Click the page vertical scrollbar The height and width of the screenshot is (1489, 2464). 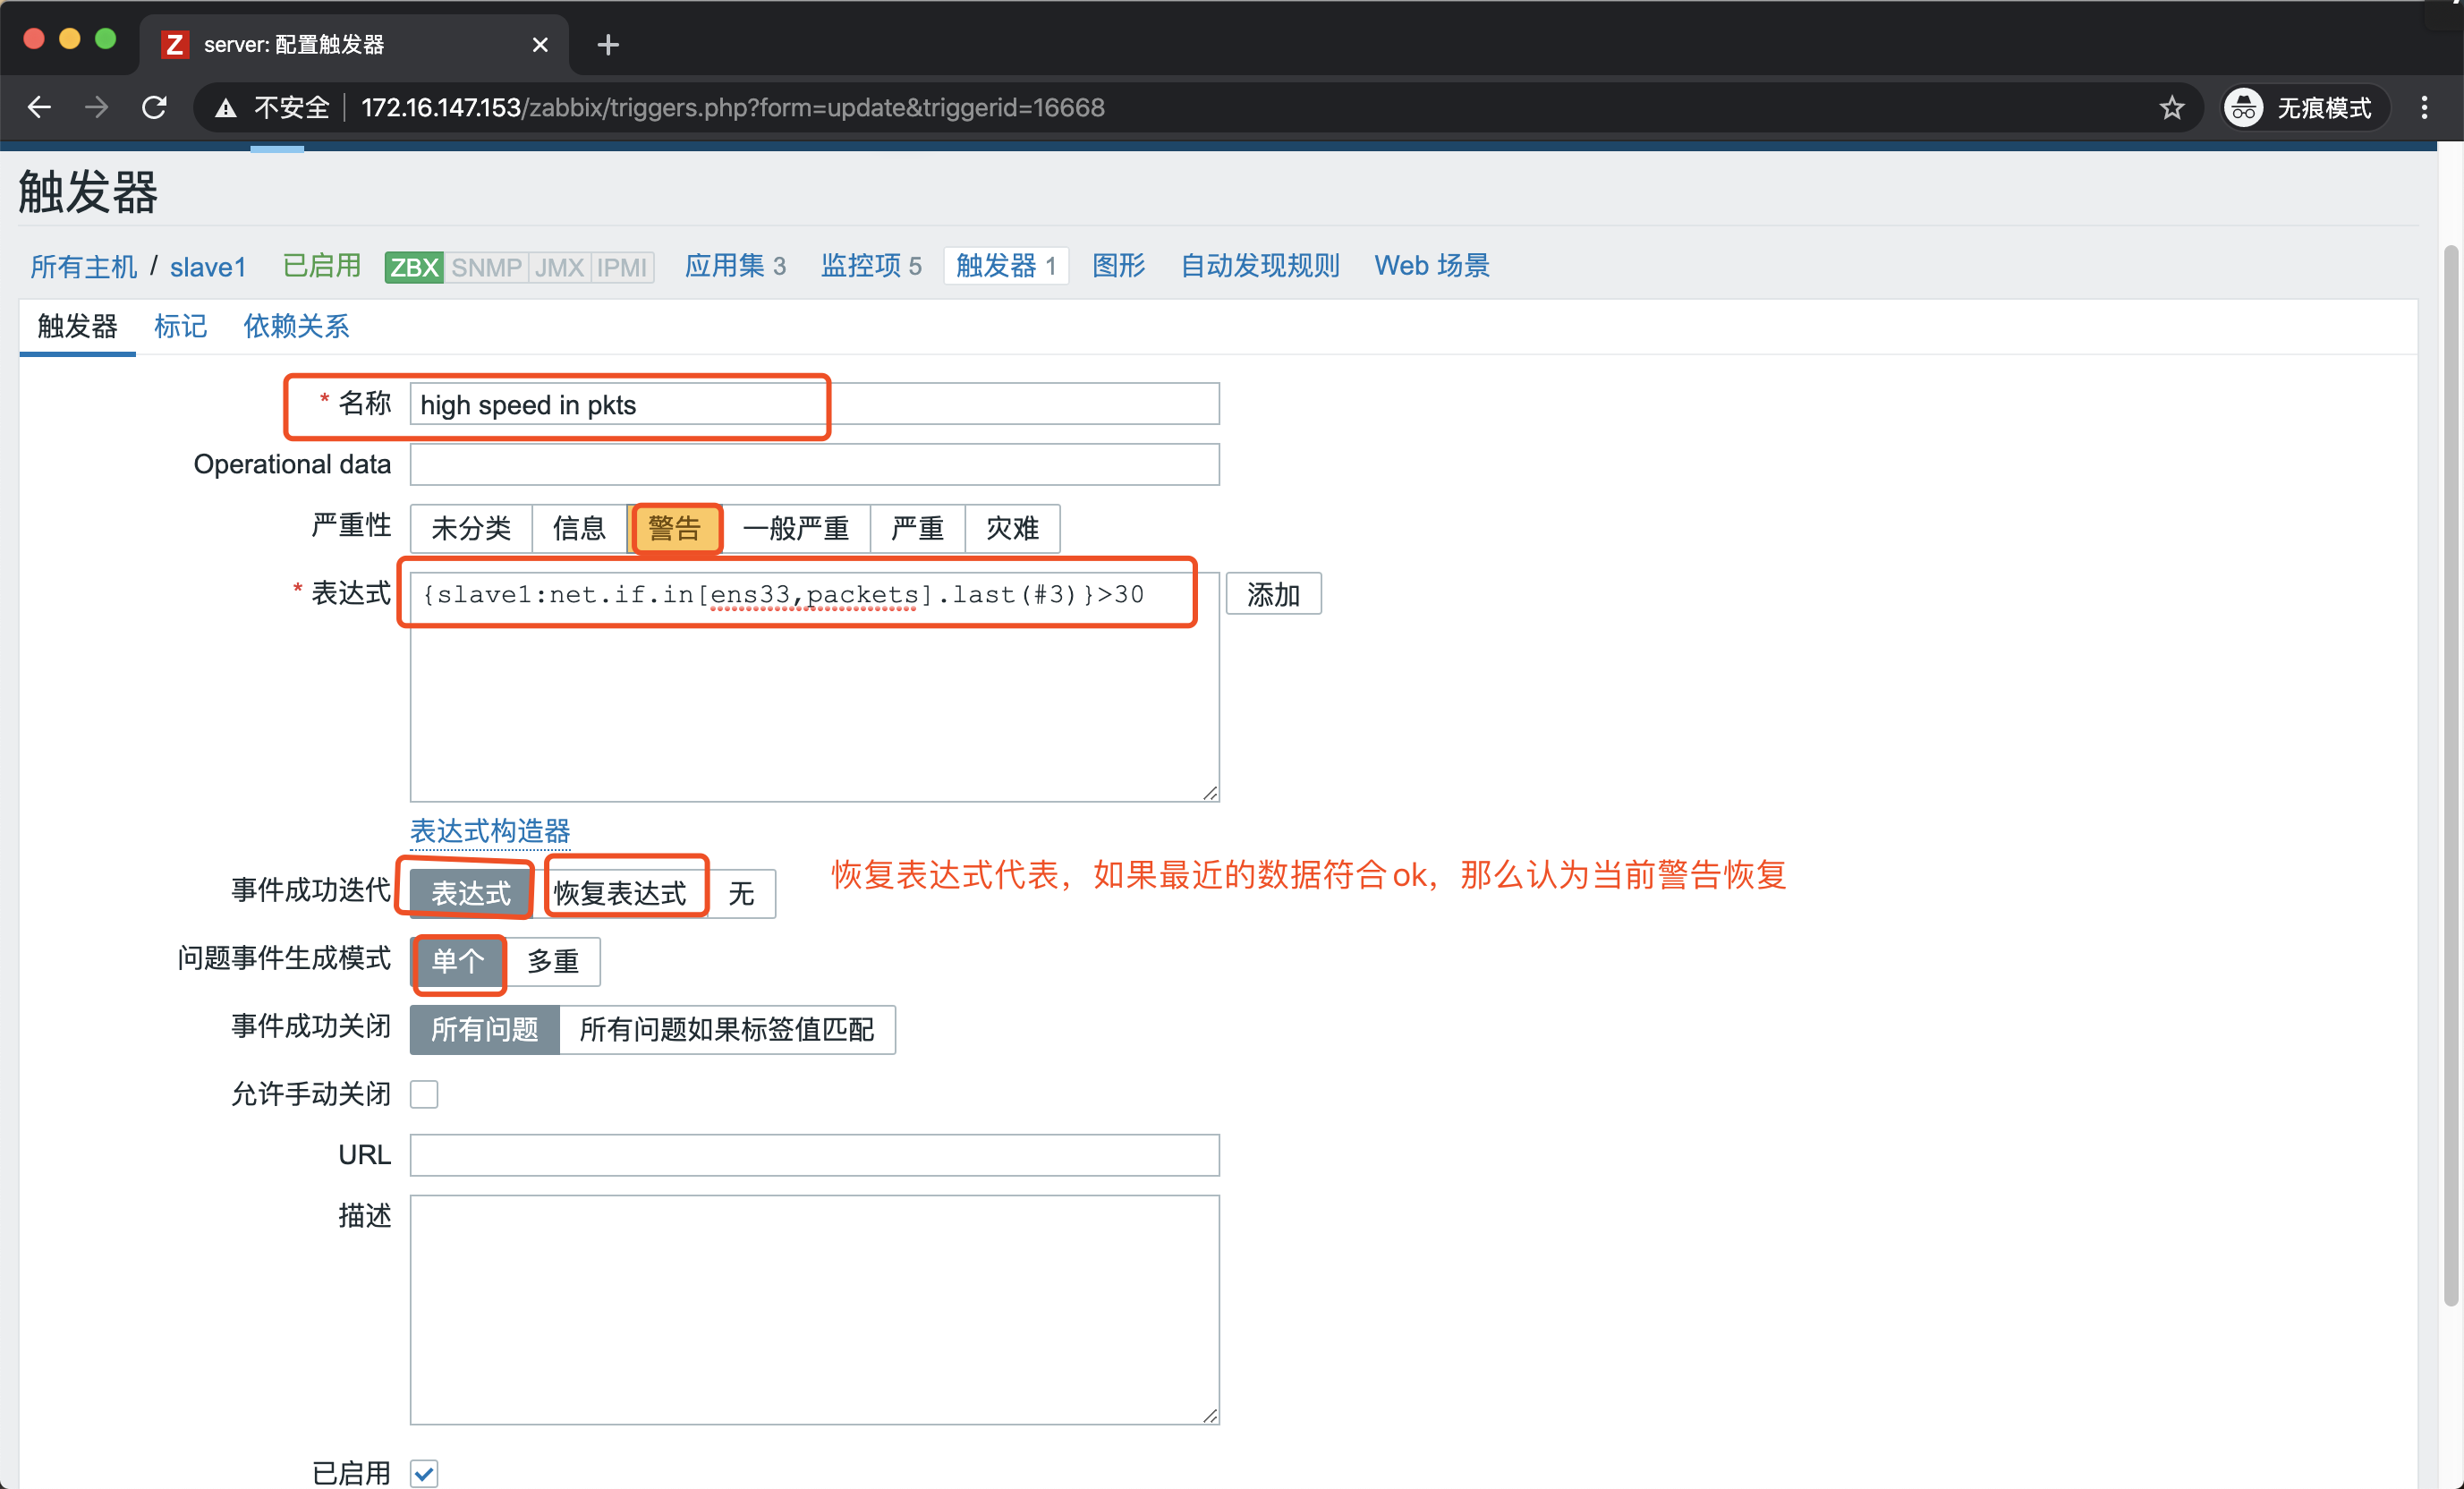click(x=2451, y=775)
